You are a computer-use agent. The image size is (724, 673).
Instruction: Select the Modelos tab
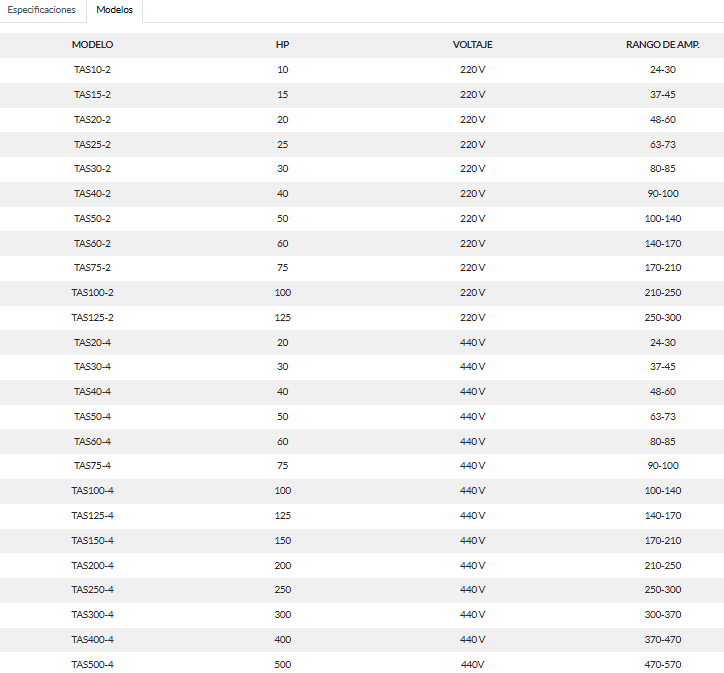coord(114,10)
